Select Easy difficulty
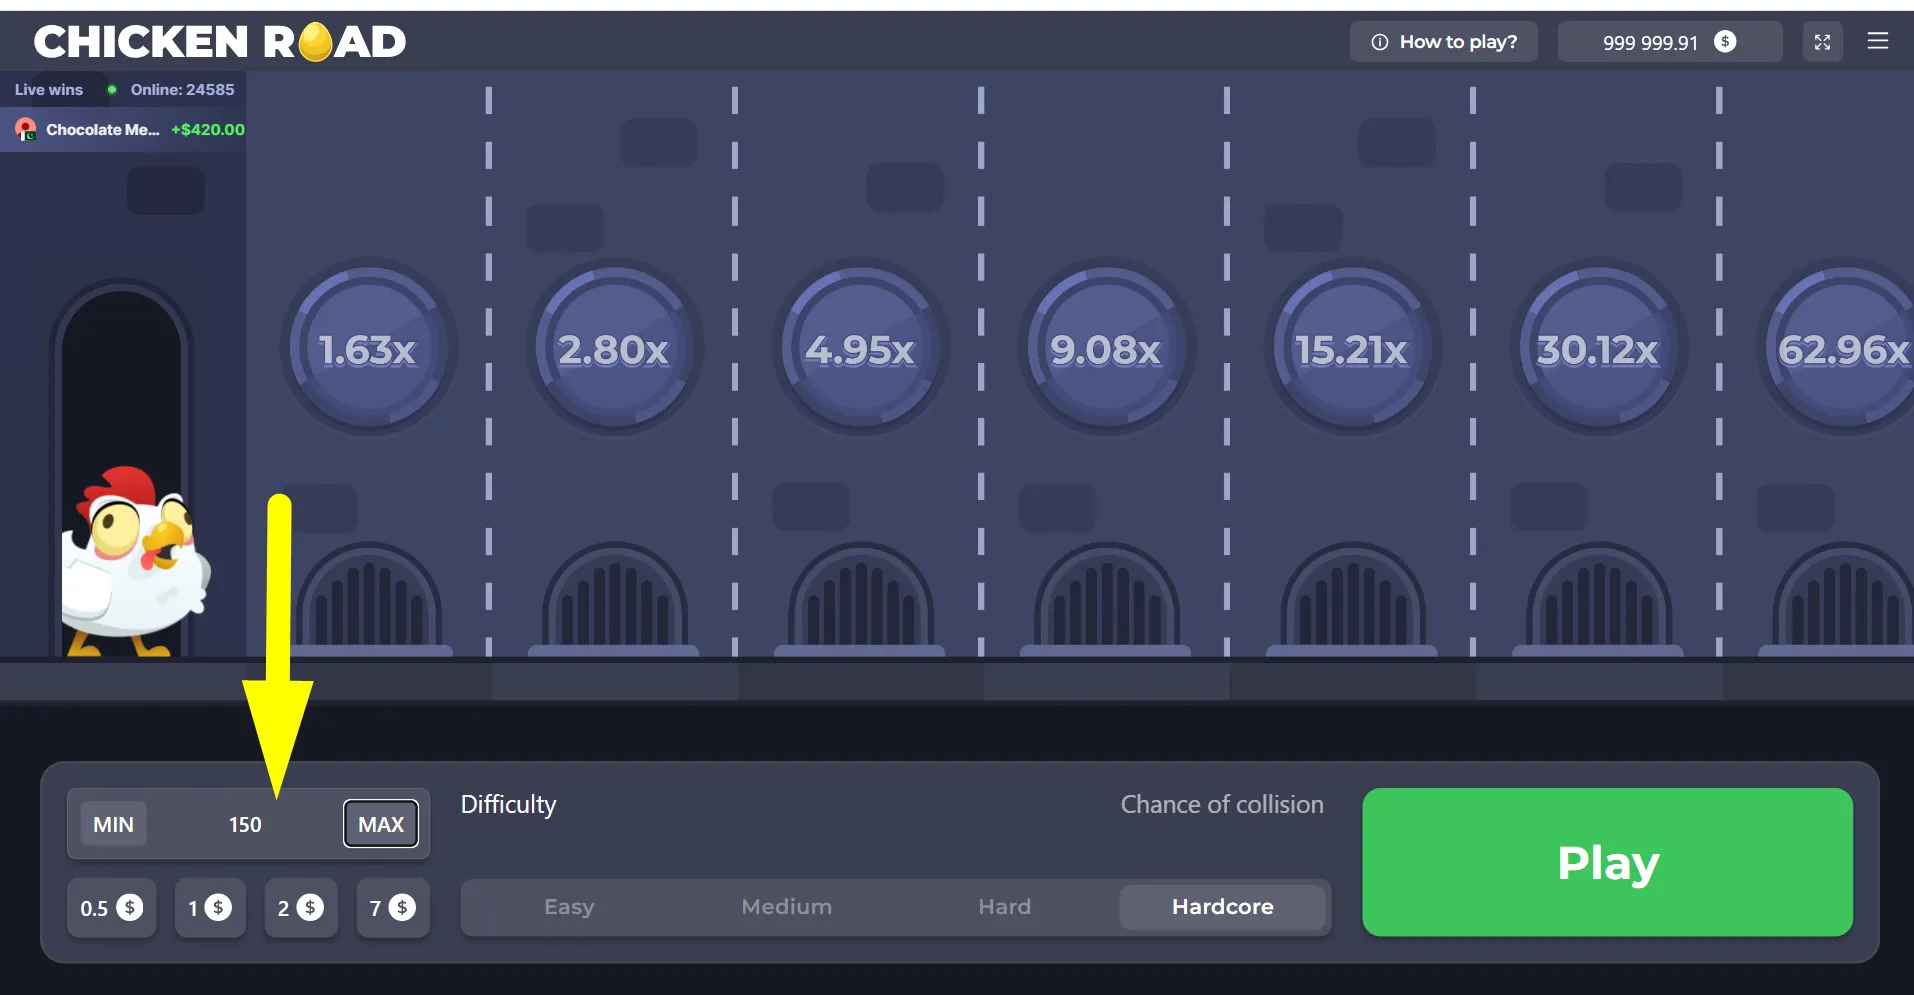This screenshot has height=995, width=1914. pos(569,907)
